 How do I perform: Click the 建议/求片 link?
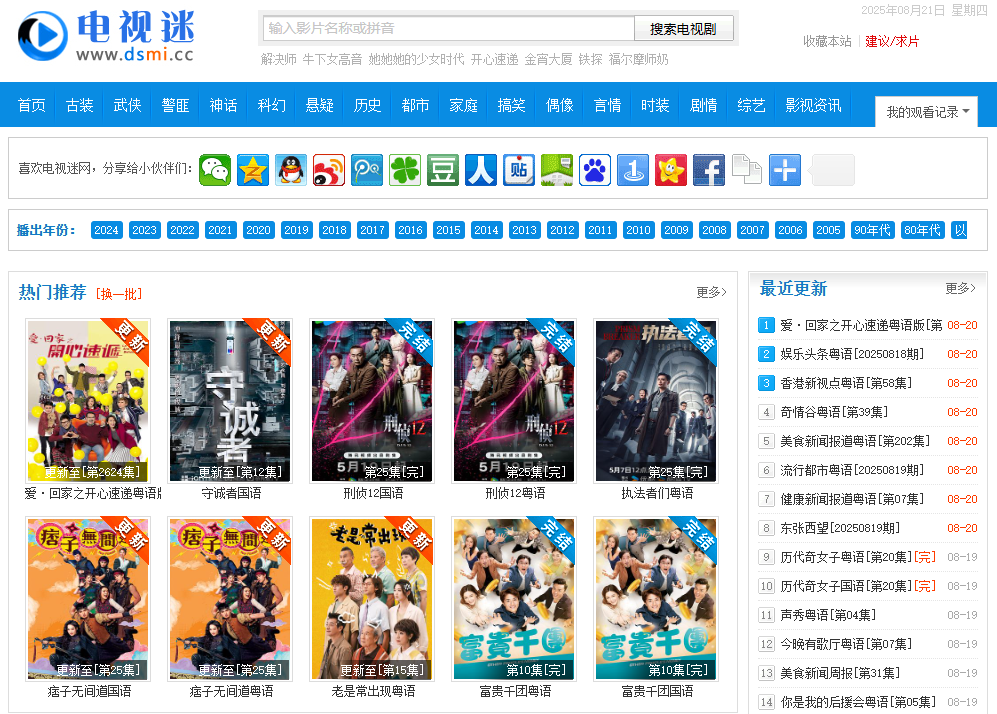892,41
